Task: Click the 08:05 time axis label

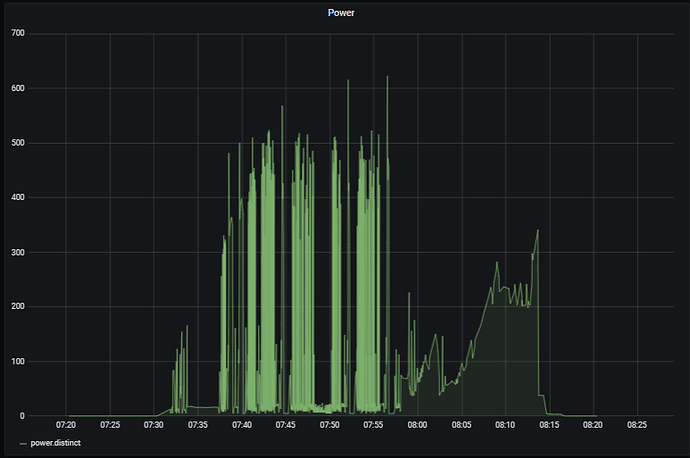Action: click(x=461, y=425)
